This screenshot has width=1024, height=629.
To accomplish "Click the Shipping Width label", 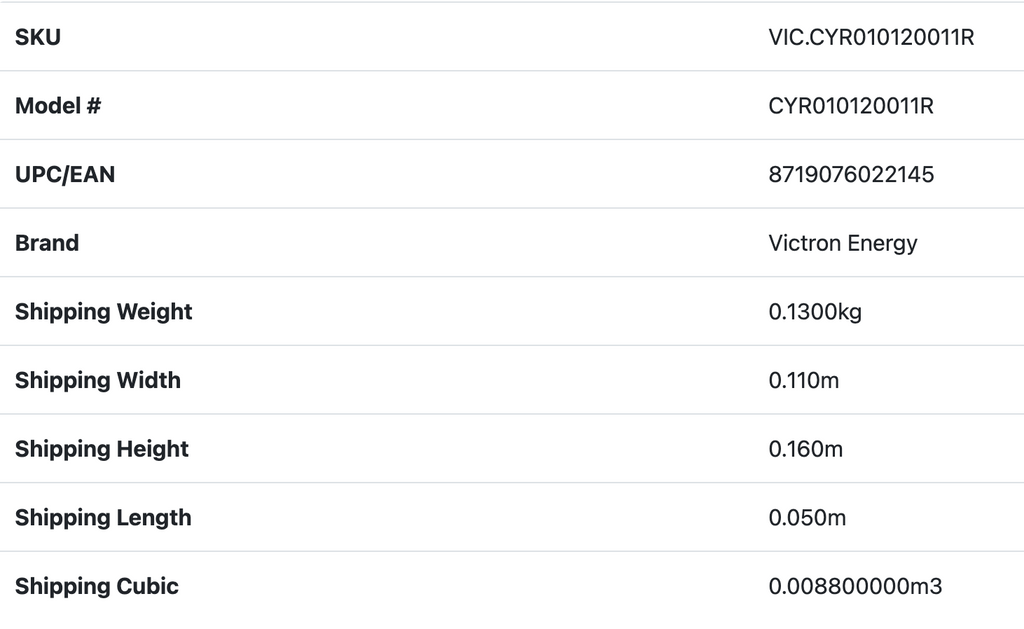I will 98,380.
